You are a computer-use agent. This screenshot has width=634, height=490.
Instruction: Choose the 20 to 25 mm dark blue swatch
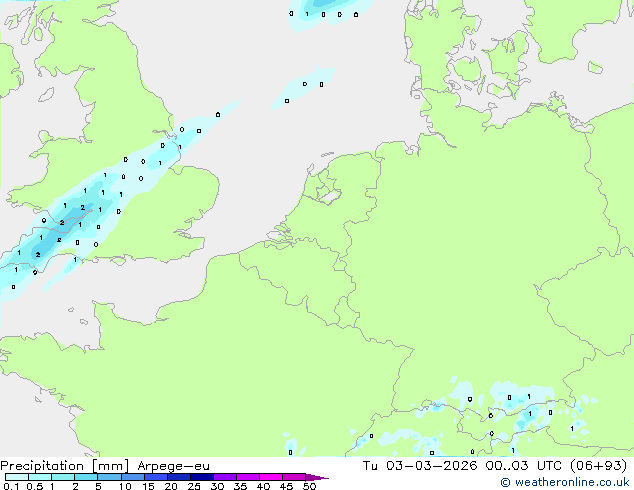click(179, 477)
